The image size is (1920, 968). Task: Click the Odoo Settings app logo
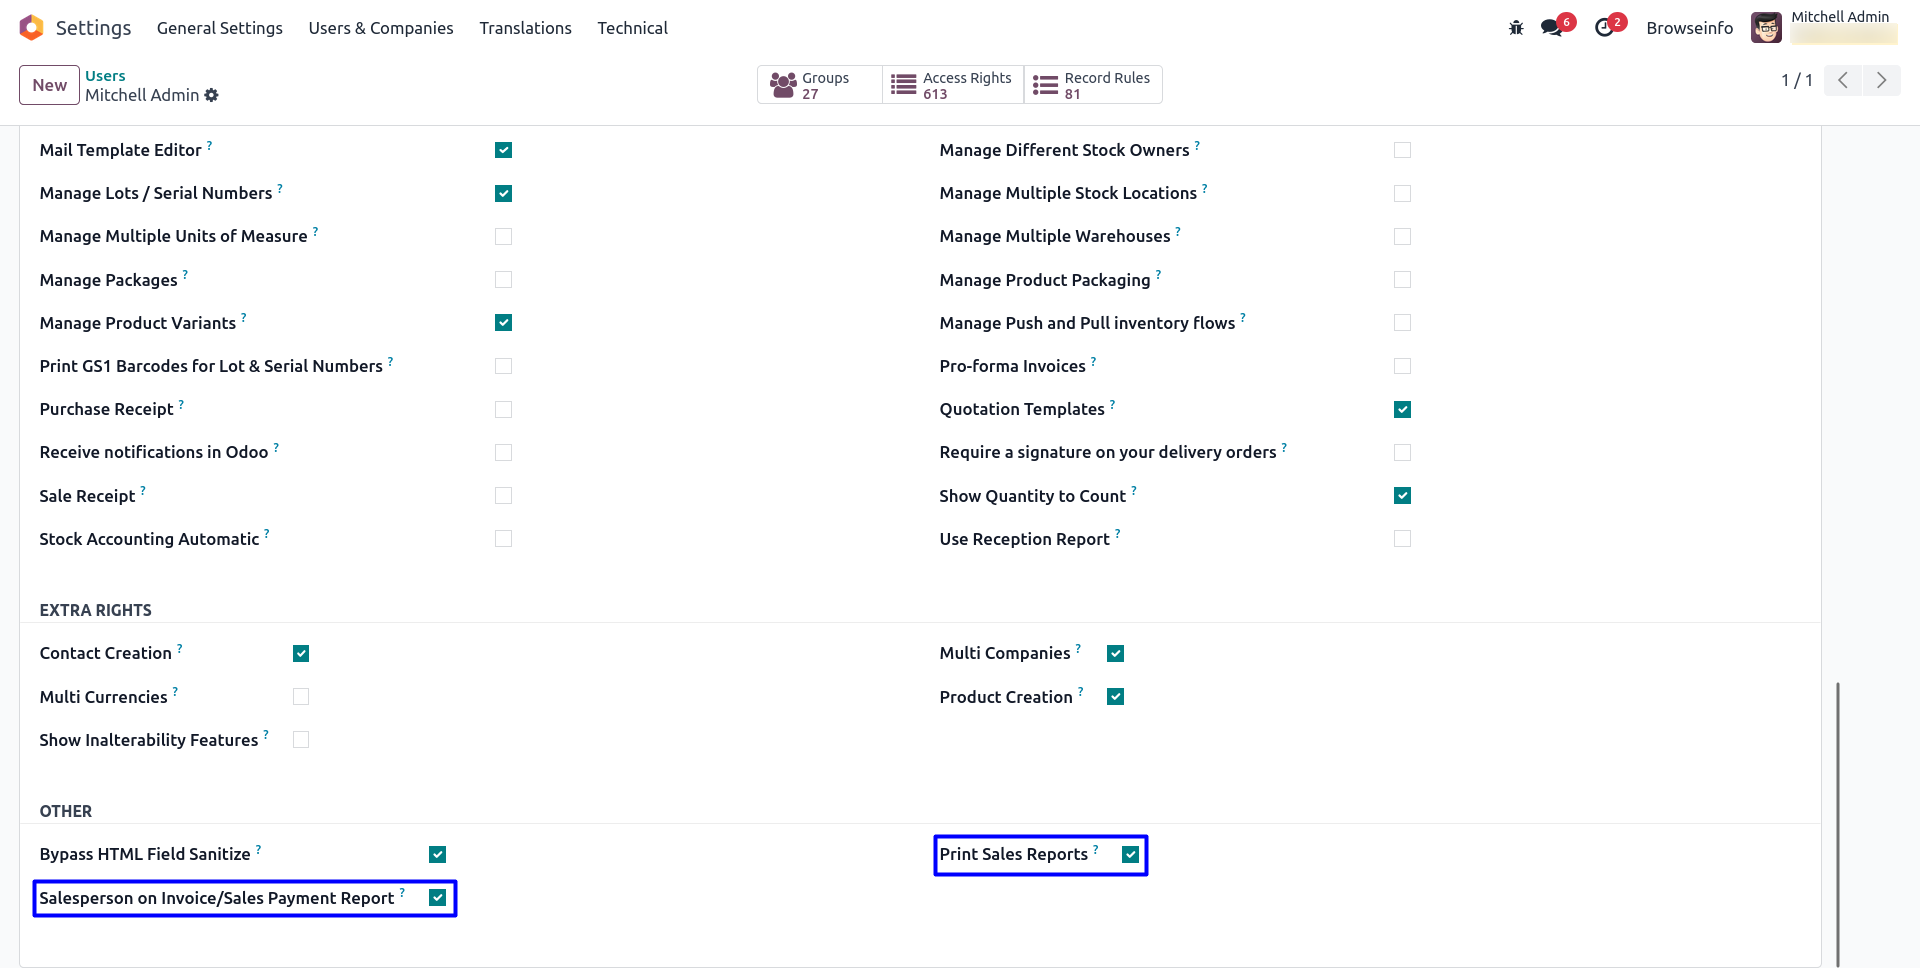click(x=32, y=28)
